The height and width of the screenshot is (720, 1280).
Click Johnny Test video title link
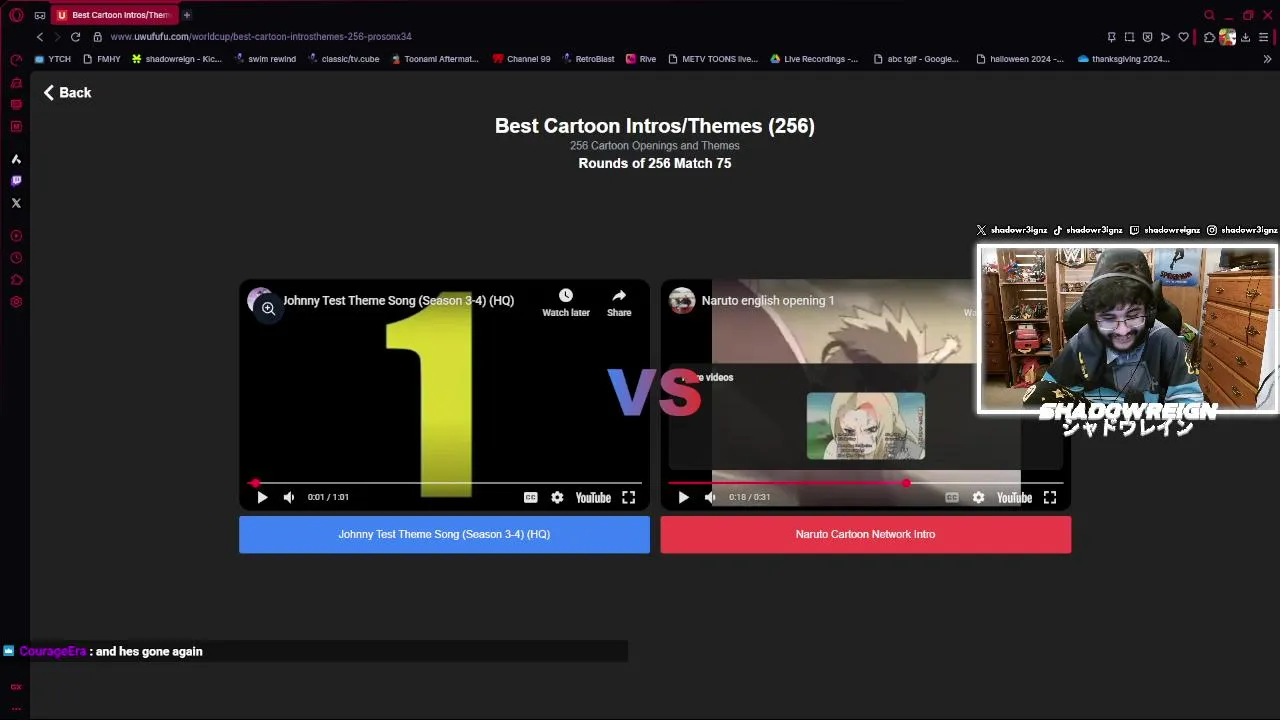tap(398, 300)
